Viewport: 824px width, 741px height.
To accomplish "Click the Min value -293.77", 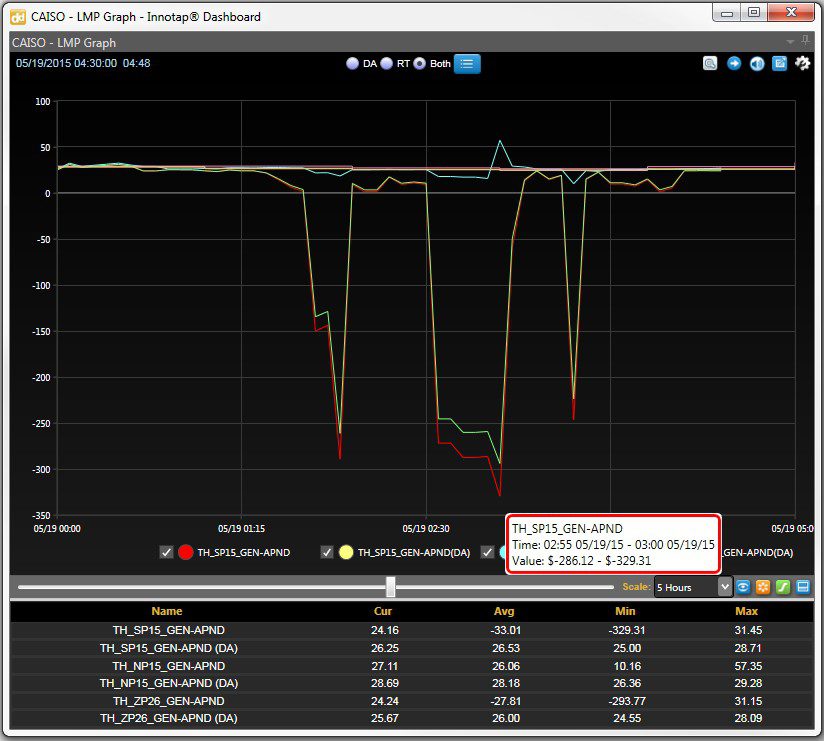I will pyautogui.click(x=627, y=701).
